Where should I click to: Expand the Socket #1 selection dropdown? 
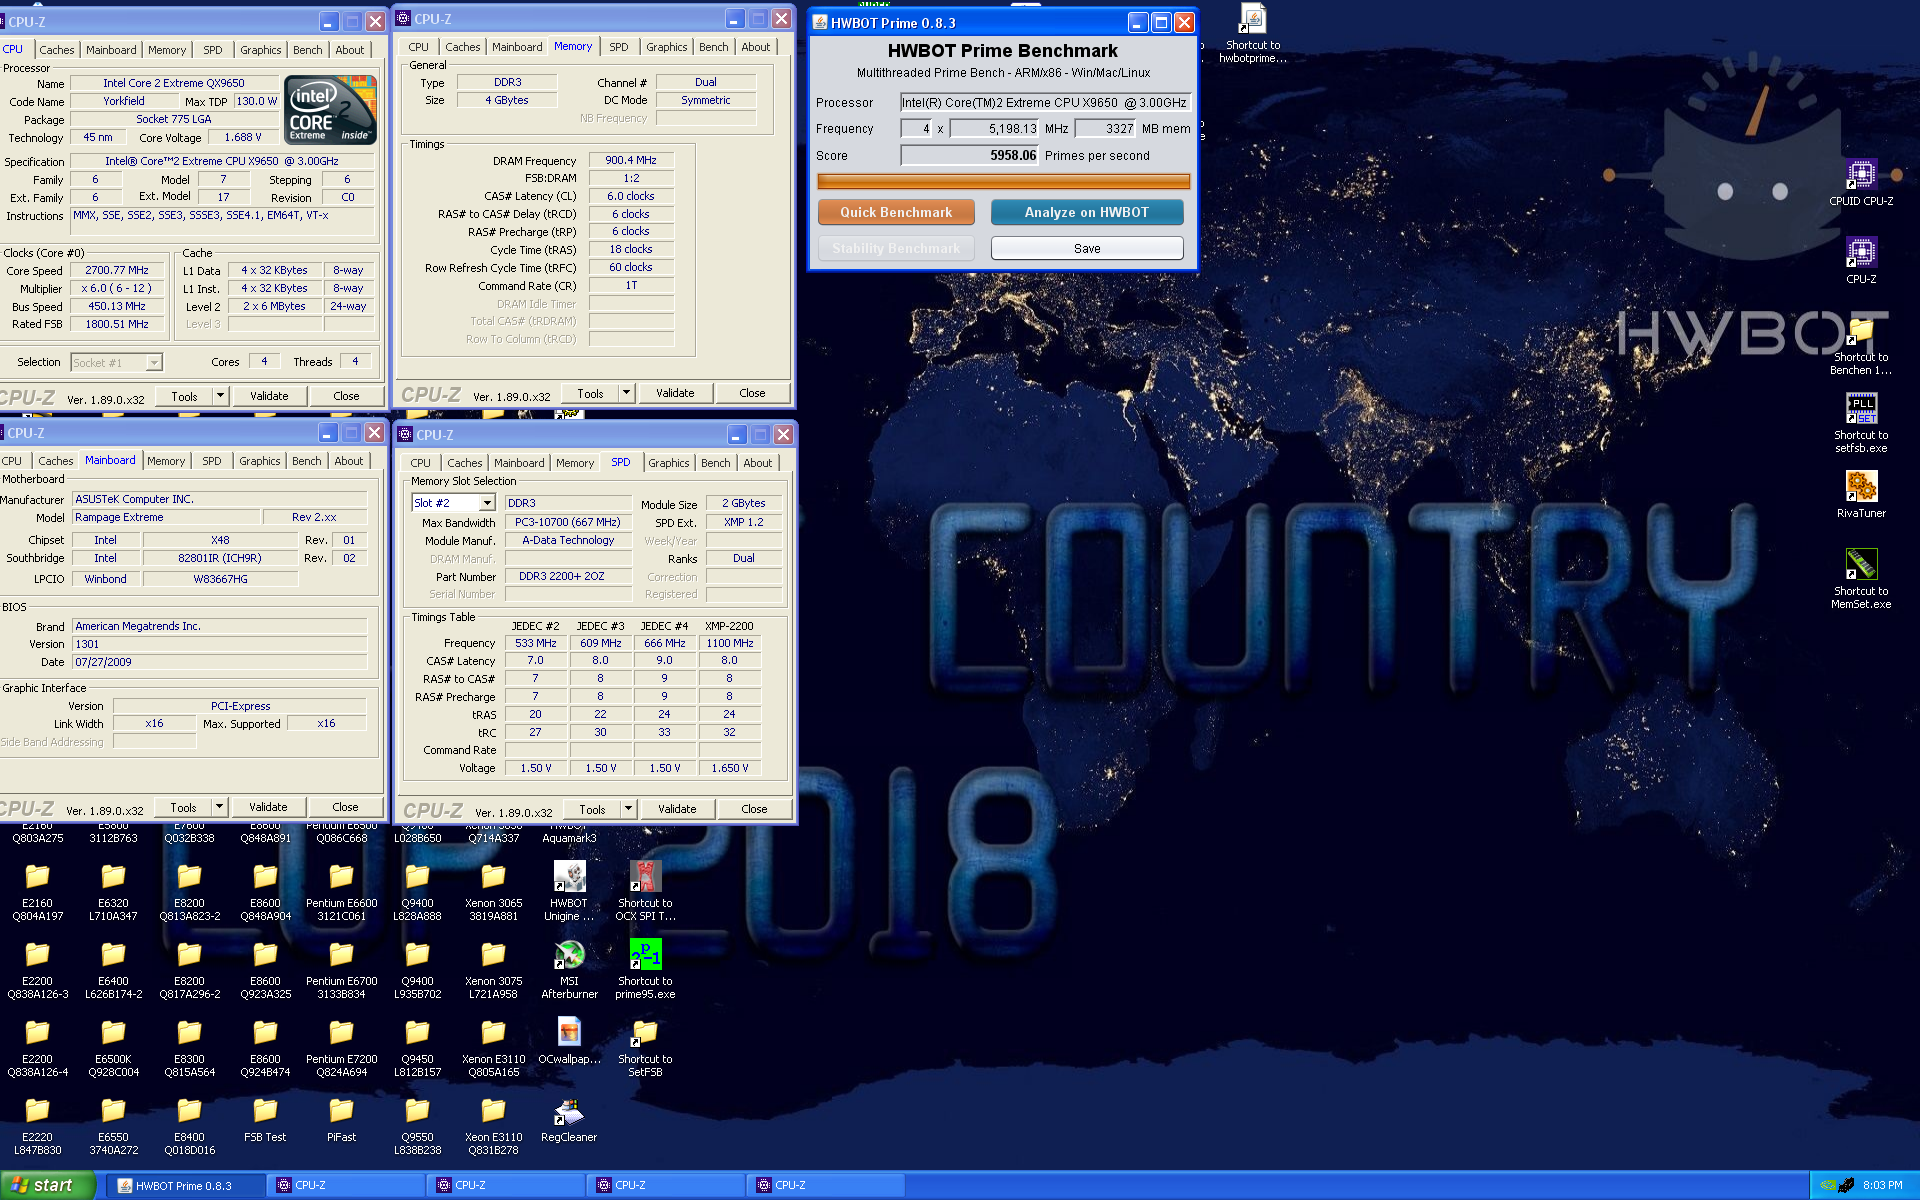click(154, 363)
